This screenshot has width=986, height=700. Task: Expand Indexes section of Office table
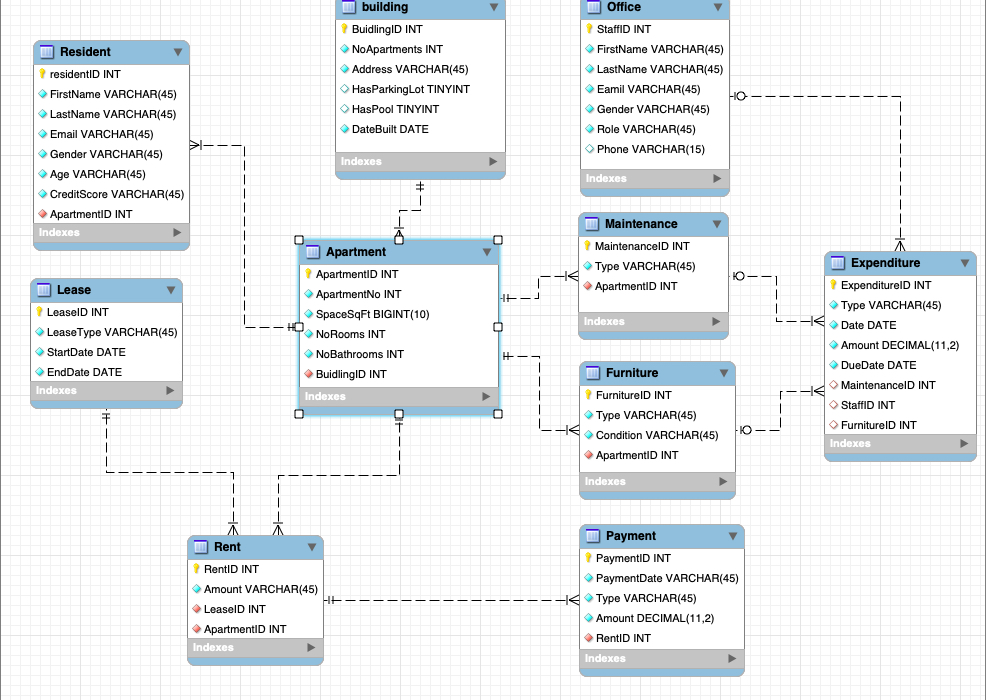coord(717,179)
